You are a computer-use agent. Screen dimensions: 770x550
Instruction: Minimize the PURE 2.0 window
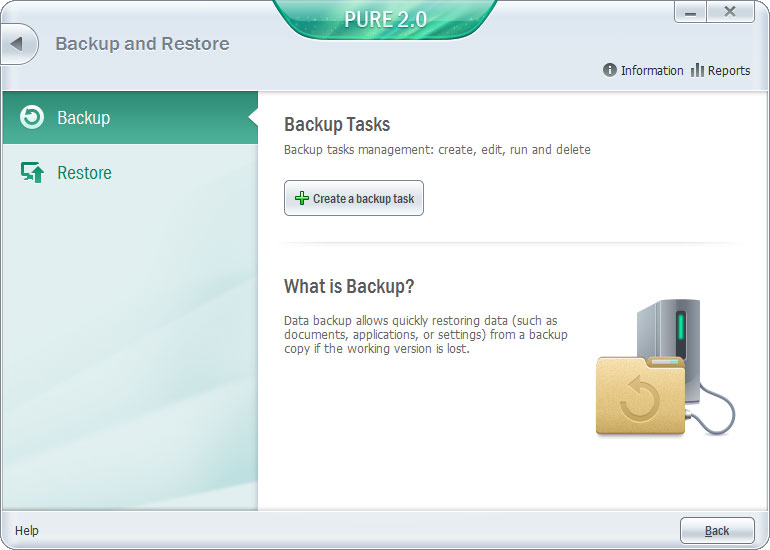coord(690,12)
